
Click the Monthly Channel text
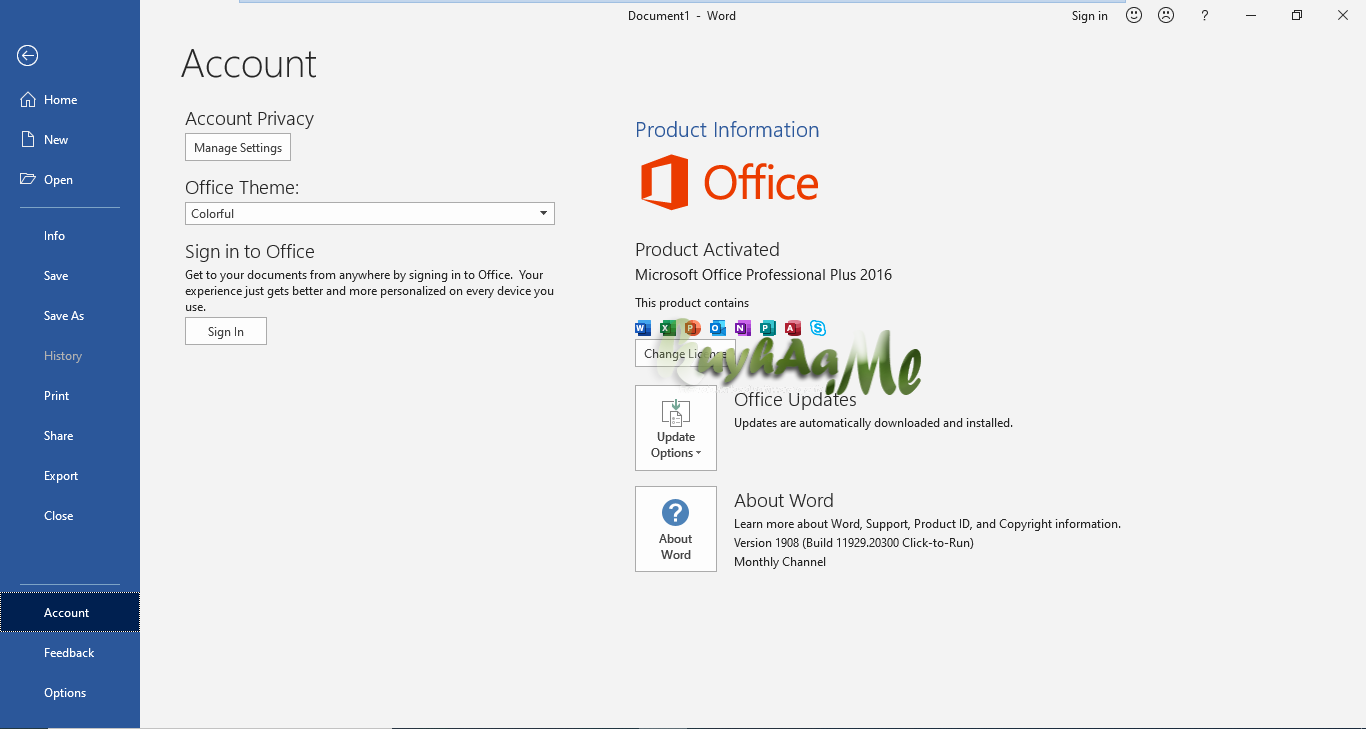click(x=780, y=562)
